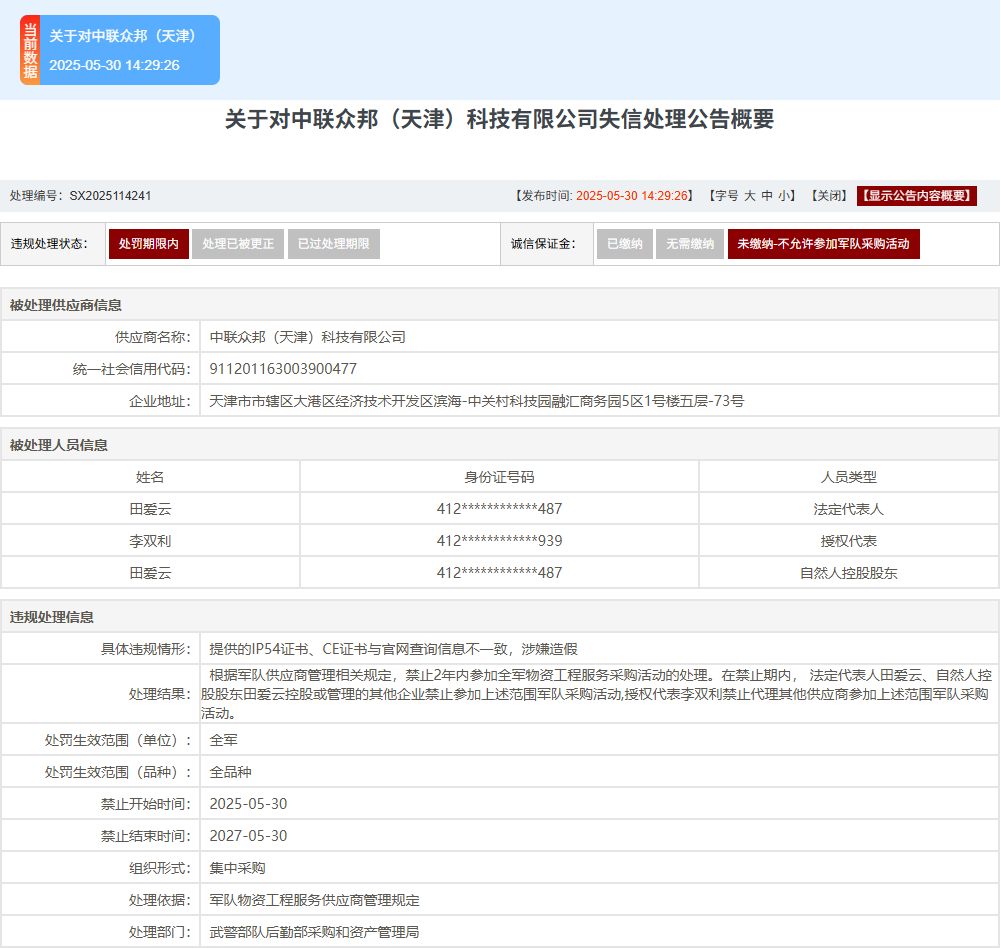
Task: Set font size to 中
Action: coord(767,196)
